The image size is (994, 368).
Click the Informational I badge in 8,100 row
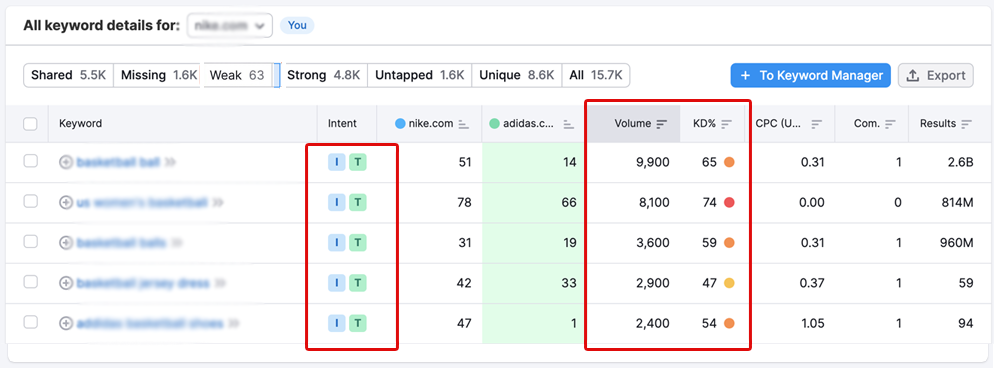(337, 203)
